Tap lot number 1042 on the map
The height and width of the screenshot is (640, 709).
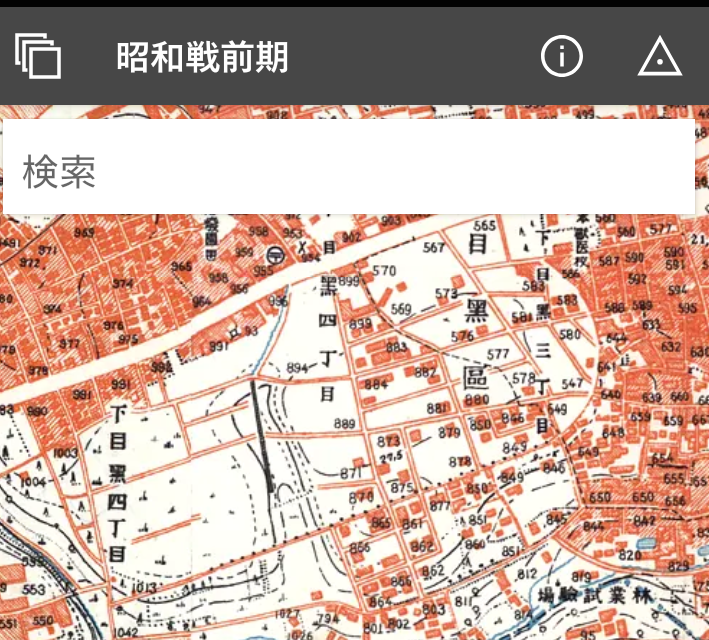tap(127, 632)
